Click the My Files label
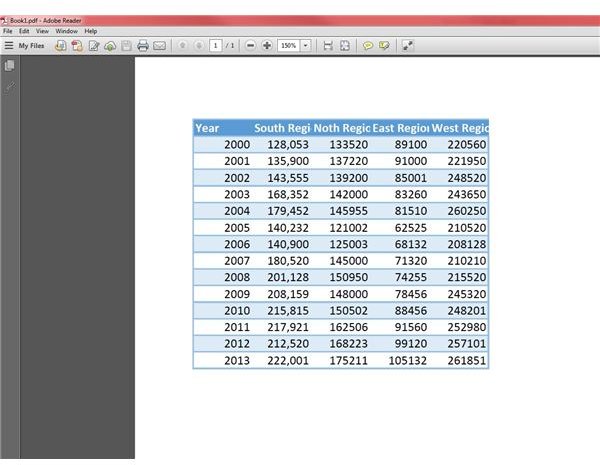This screenshot has width=600, height=465. tap(31, 46)
